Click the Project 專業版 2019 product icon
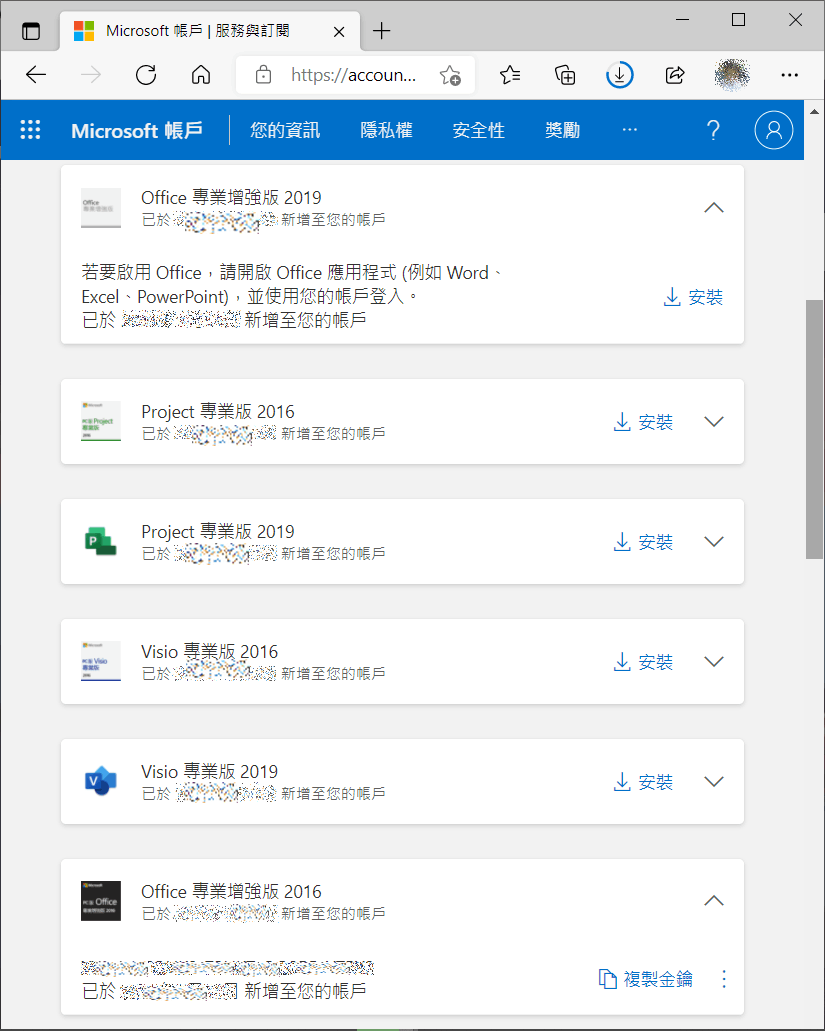The height and width of the screenshot is (1031, 825). (x=101, y=540)
